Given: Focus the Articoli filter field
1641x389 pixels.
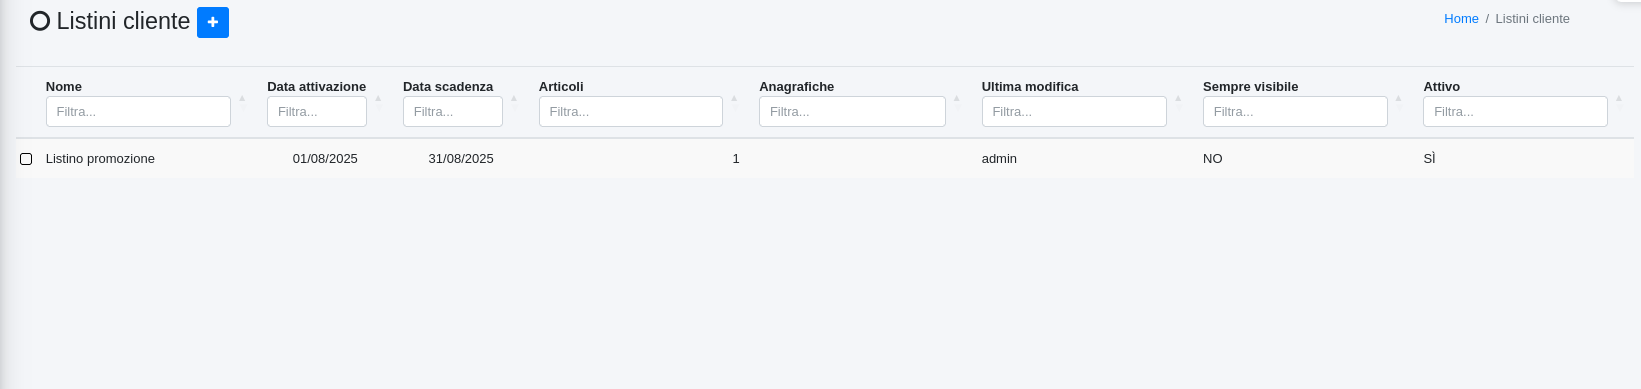Looking at the screenshot, I should (x=631, y=112).
